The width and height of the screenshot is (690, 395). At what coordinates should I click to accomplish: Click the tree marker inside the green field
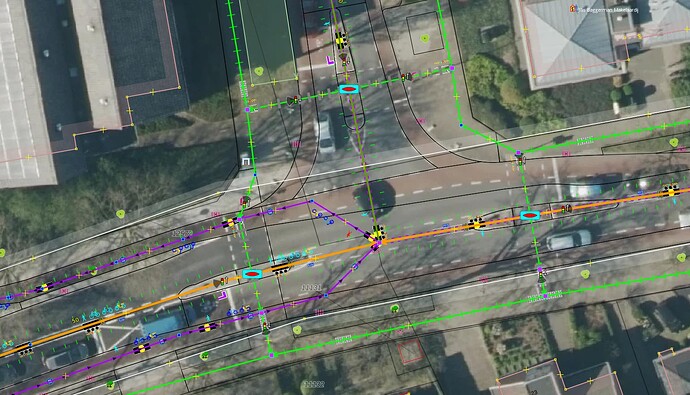click(x=259, y=71)
